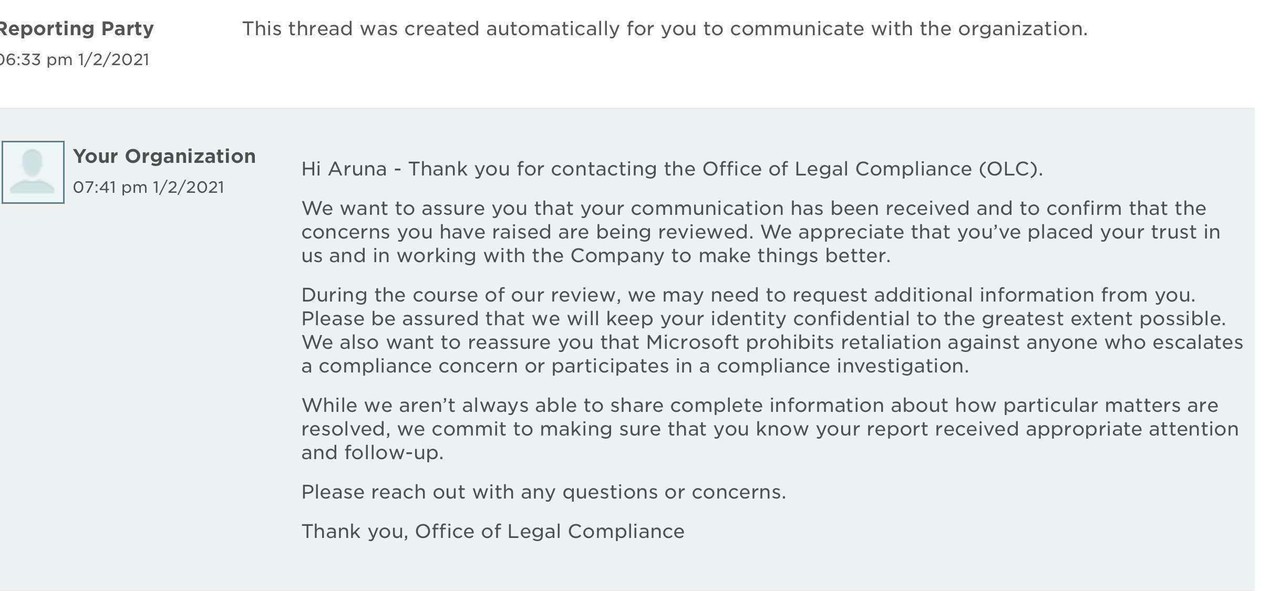Click the 07:41 pm 1/2/2021 timestamp
The height and width of the screenshot is (591, 1280).
pyautogui.click(x=148, y=188)
